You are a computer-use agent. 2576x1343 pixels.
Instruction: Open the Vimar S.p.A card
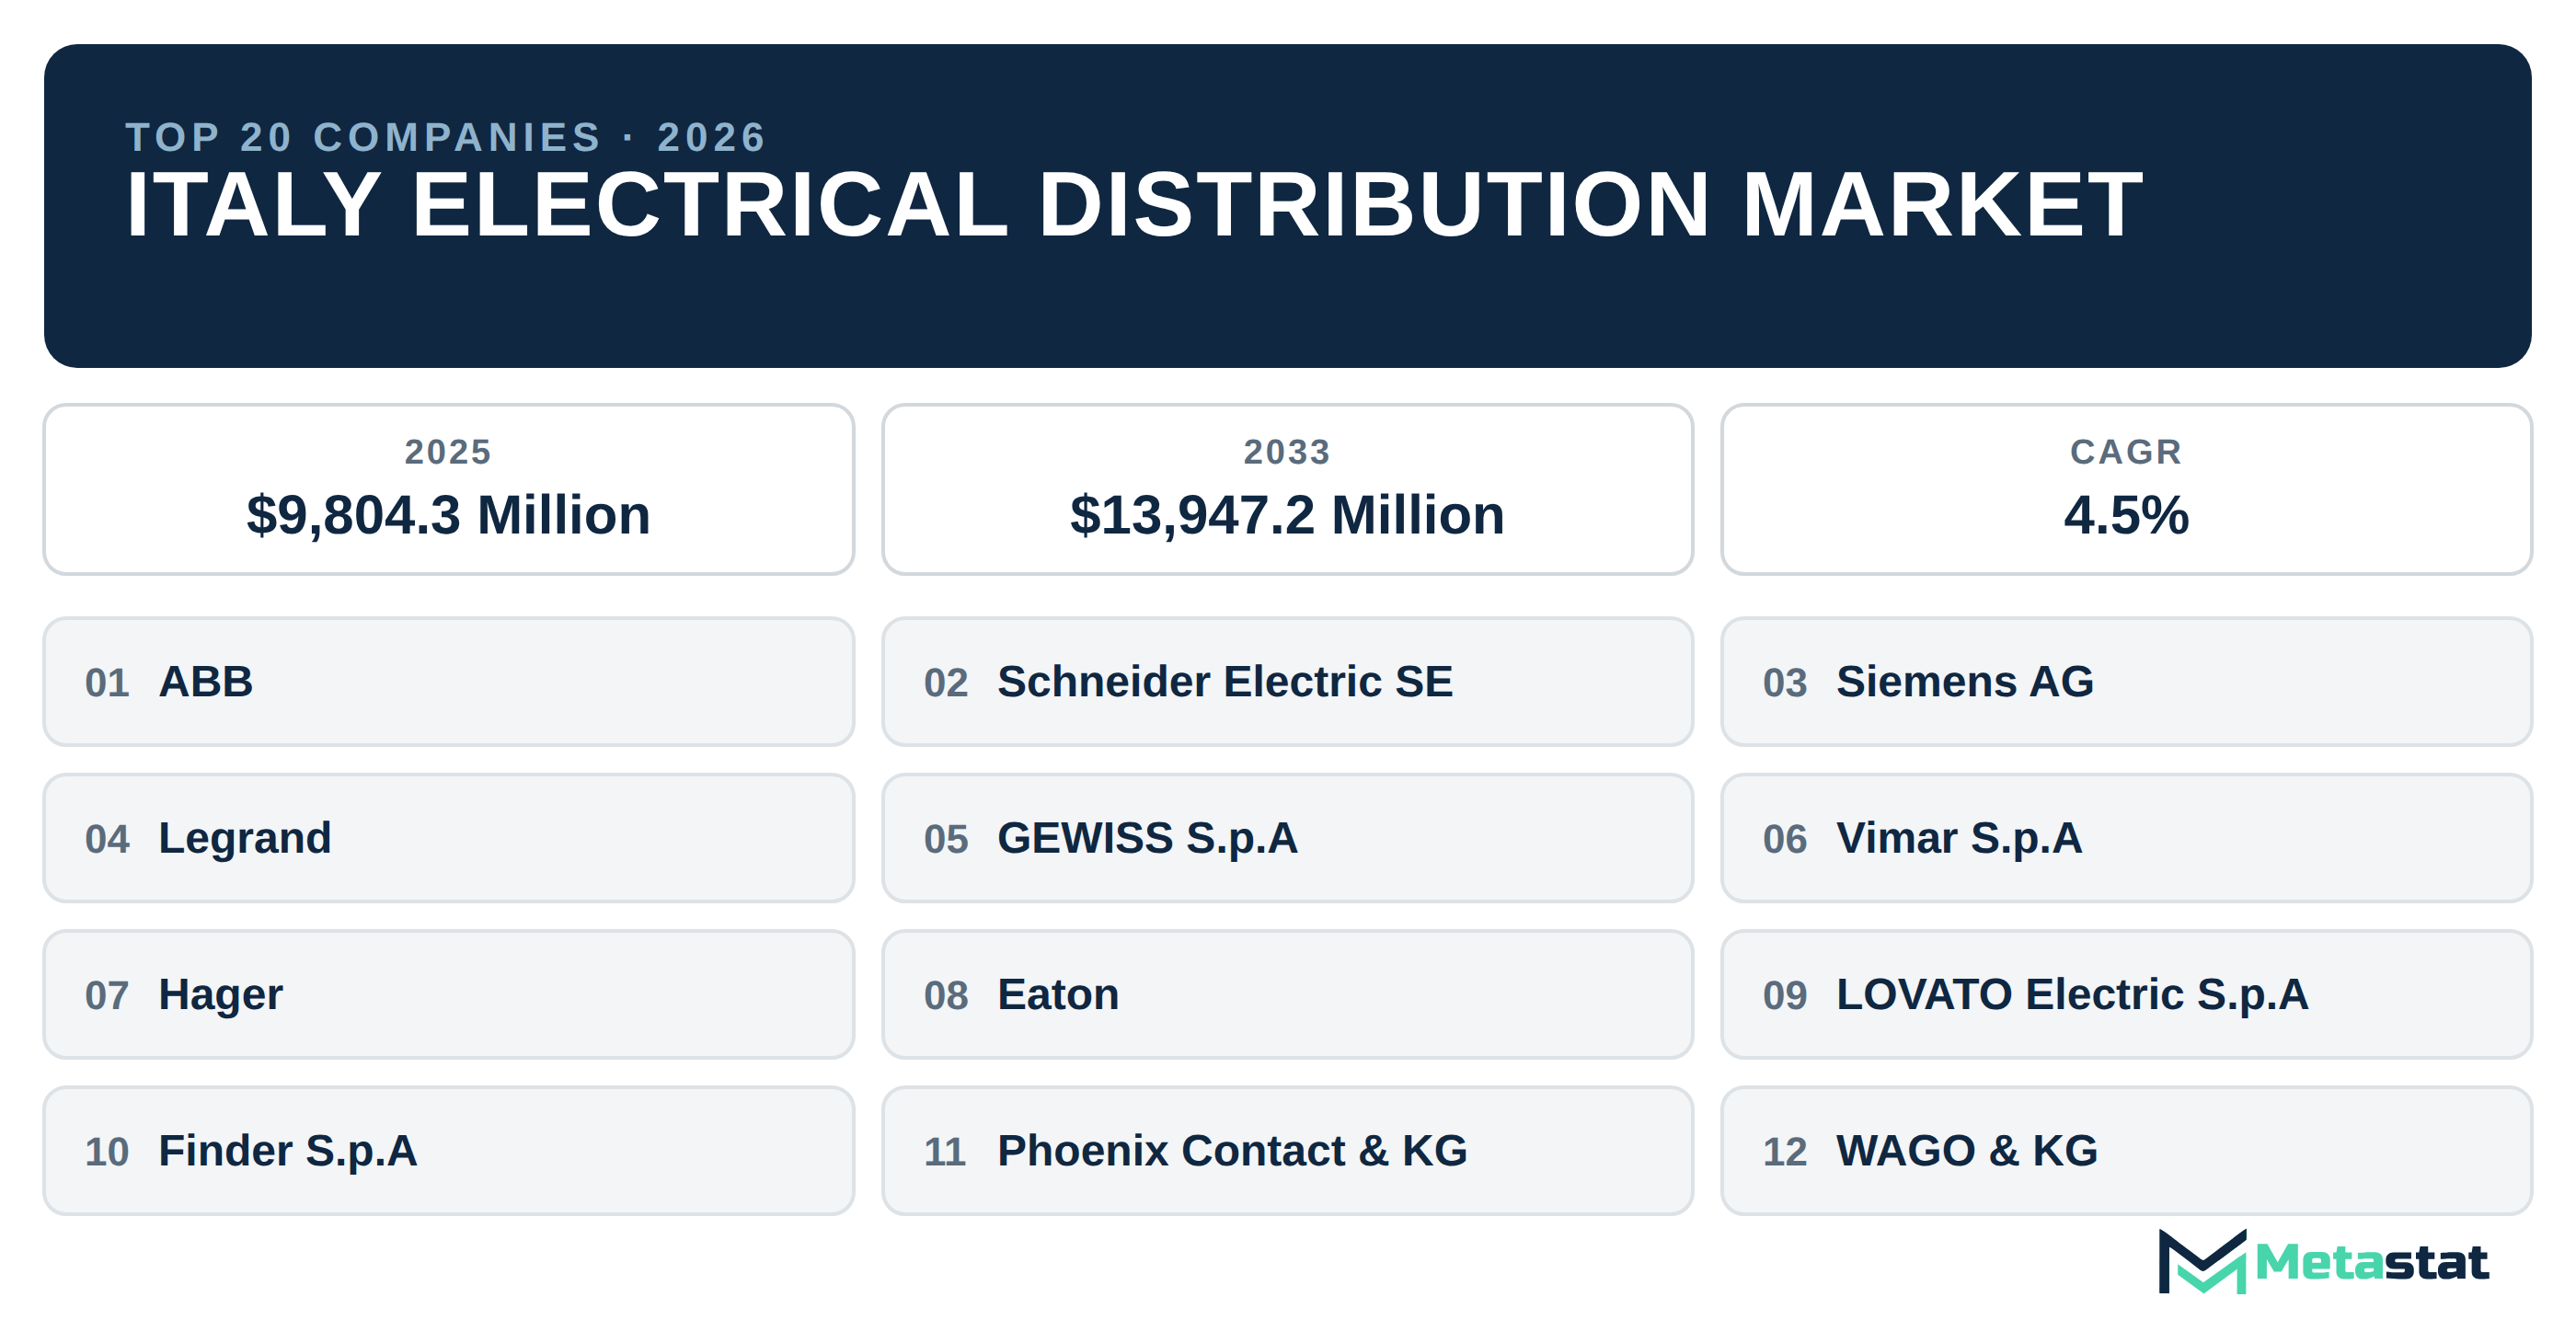[2126, 838]
